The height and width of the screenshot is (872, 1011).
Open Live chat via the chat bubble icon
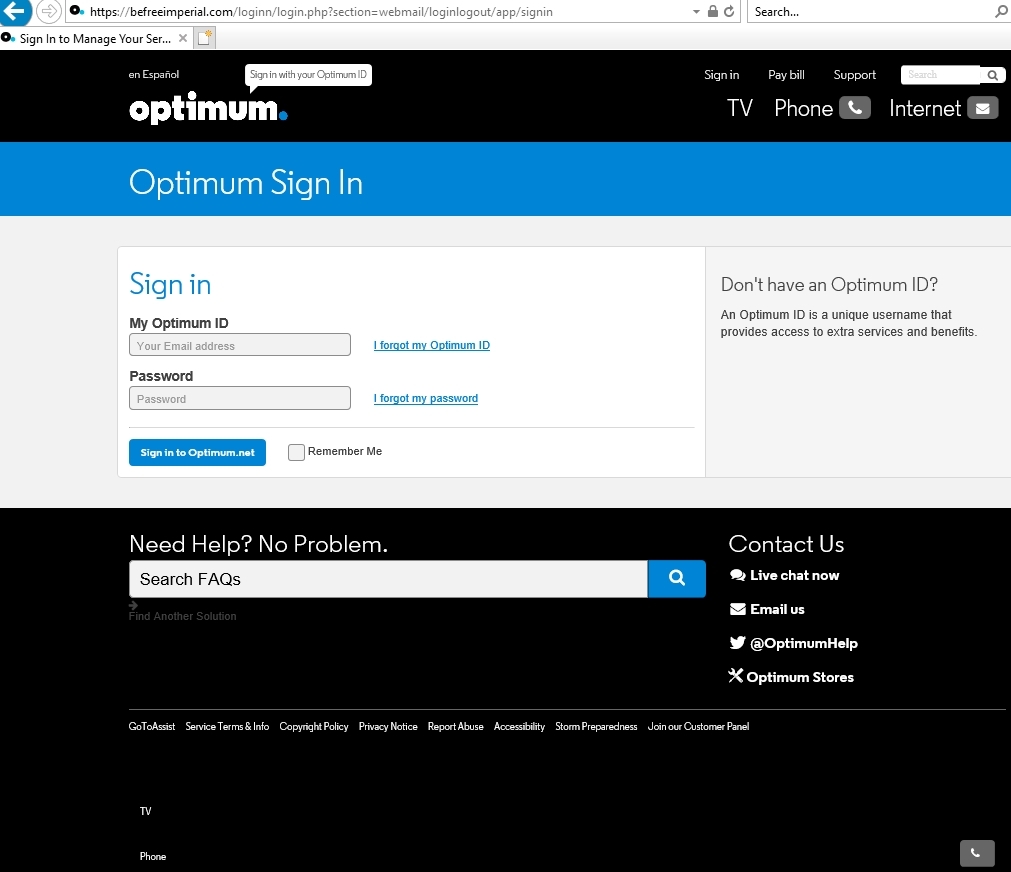pos(738,575)
